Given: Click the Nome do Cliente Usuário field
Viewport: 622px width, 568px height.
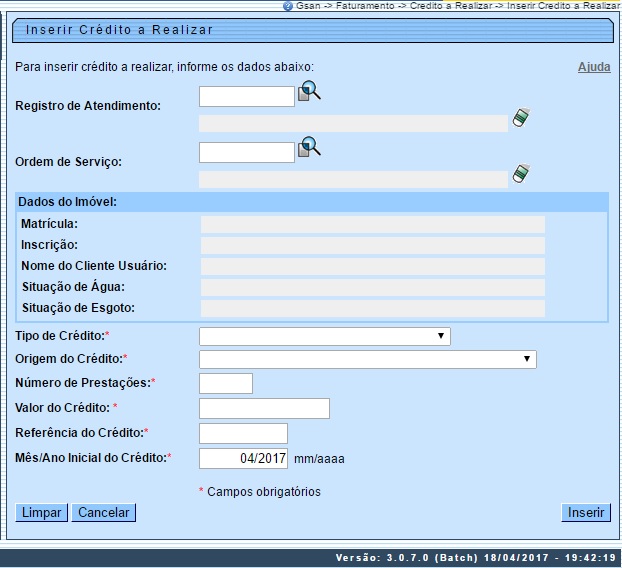Looking at the screenshot, I should 372,267.
